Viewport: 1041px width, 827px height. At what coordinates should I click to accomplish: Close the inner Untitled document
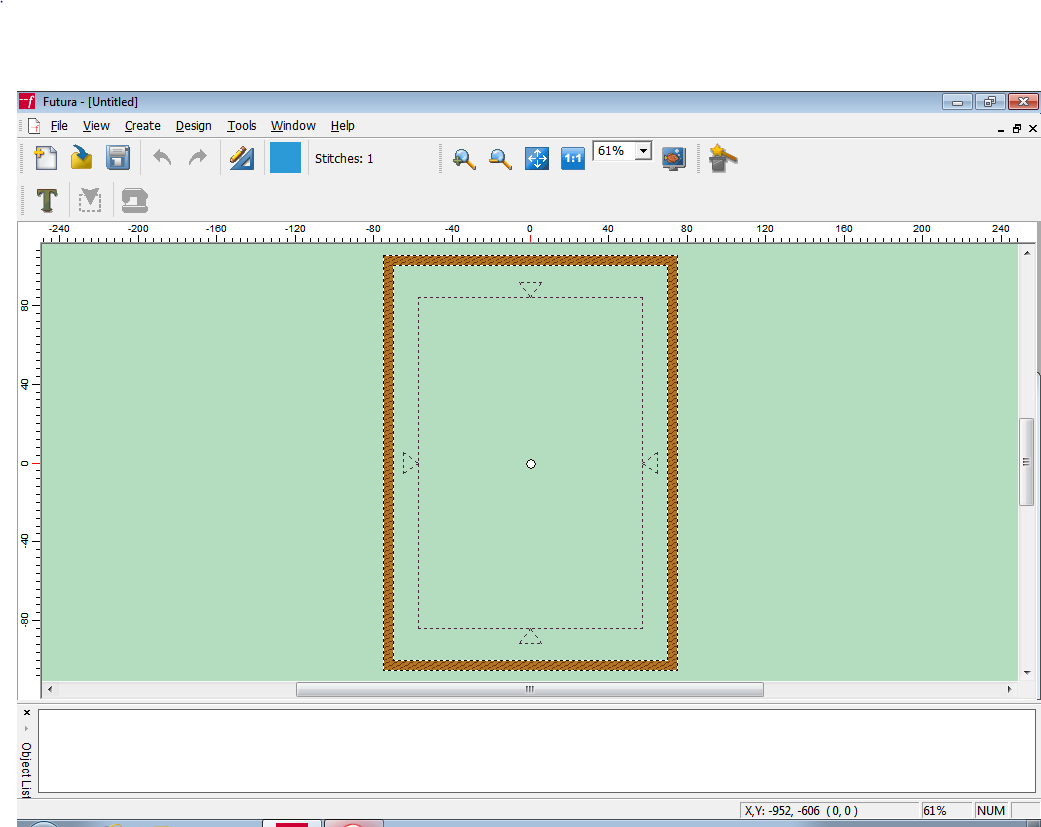click(1032, 129)
